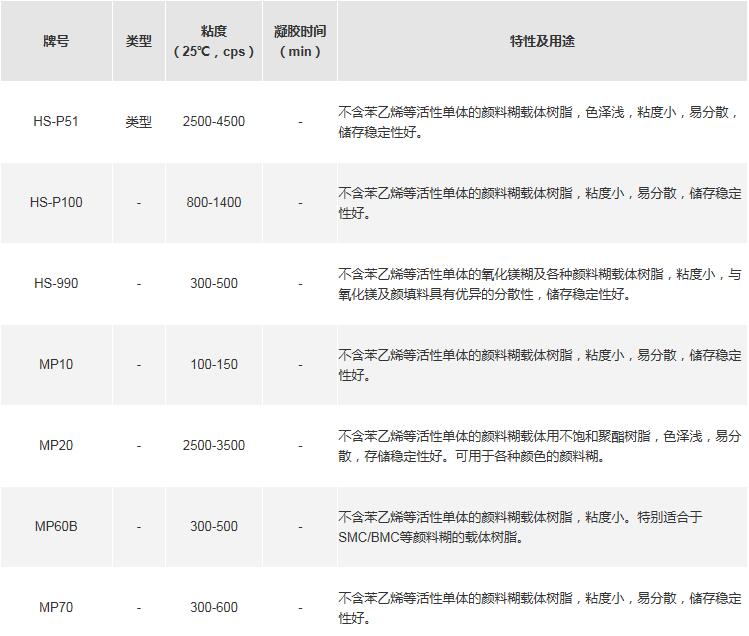This screenshot has width=749, height=636.
Task: Select the MP60B product cell
Action: tap(56, 527)
